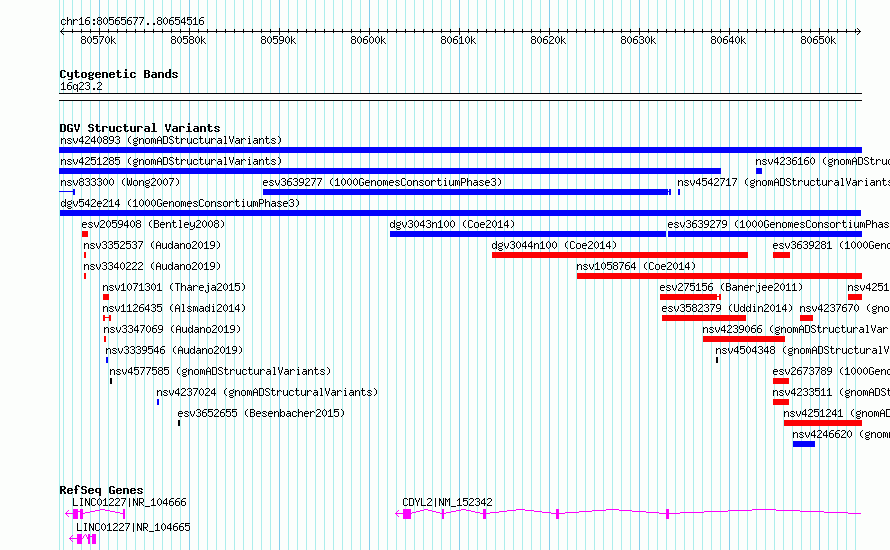Image resolution: width=890 pixels, height=550 pixels.
Task: Click nsv1071301 (Thareja2015) label
Action: pos(174,287)
